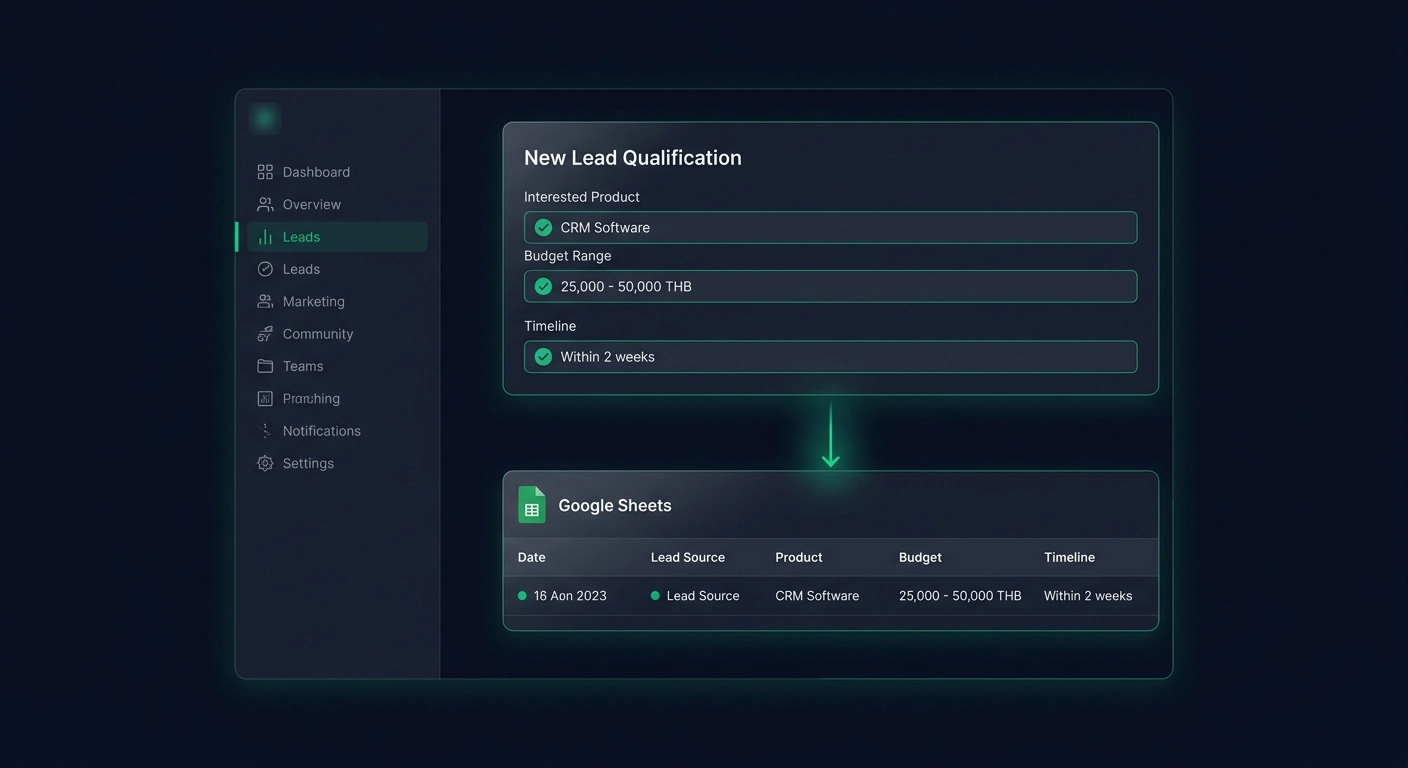The height and width of the screenshot is (768, 1408).
Task: Click the Marketing icon in sidebar
Action: click(265, 301)
